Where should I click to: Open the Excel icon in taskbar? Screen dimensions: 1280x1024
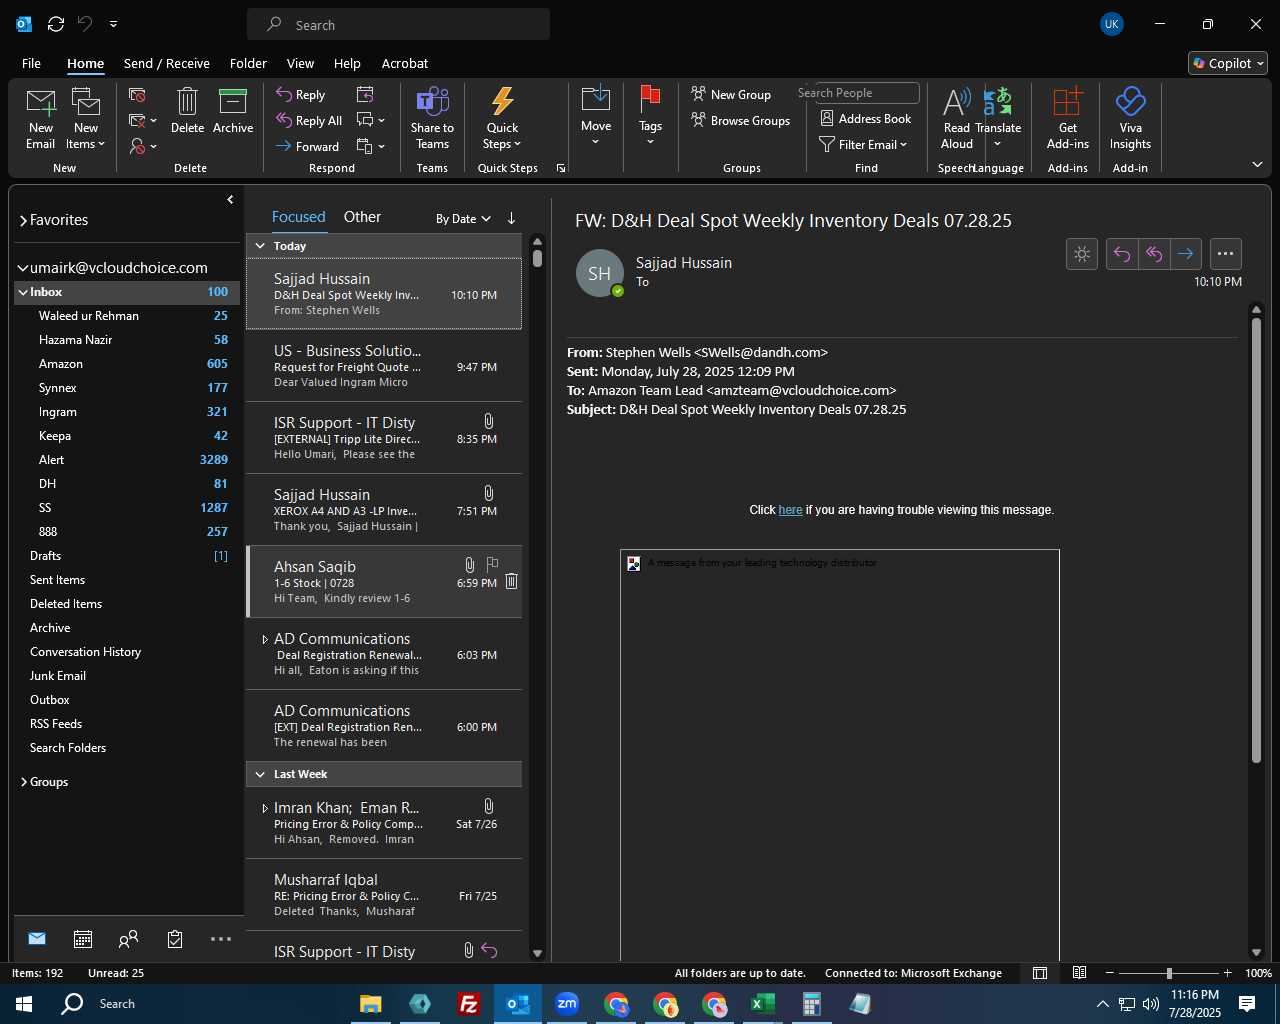click(x=762, y=1004)
